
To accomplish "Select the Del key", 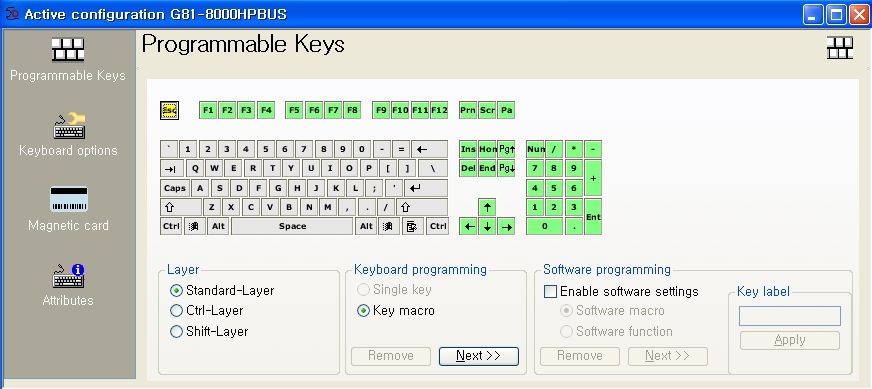I will coord(468,168).
